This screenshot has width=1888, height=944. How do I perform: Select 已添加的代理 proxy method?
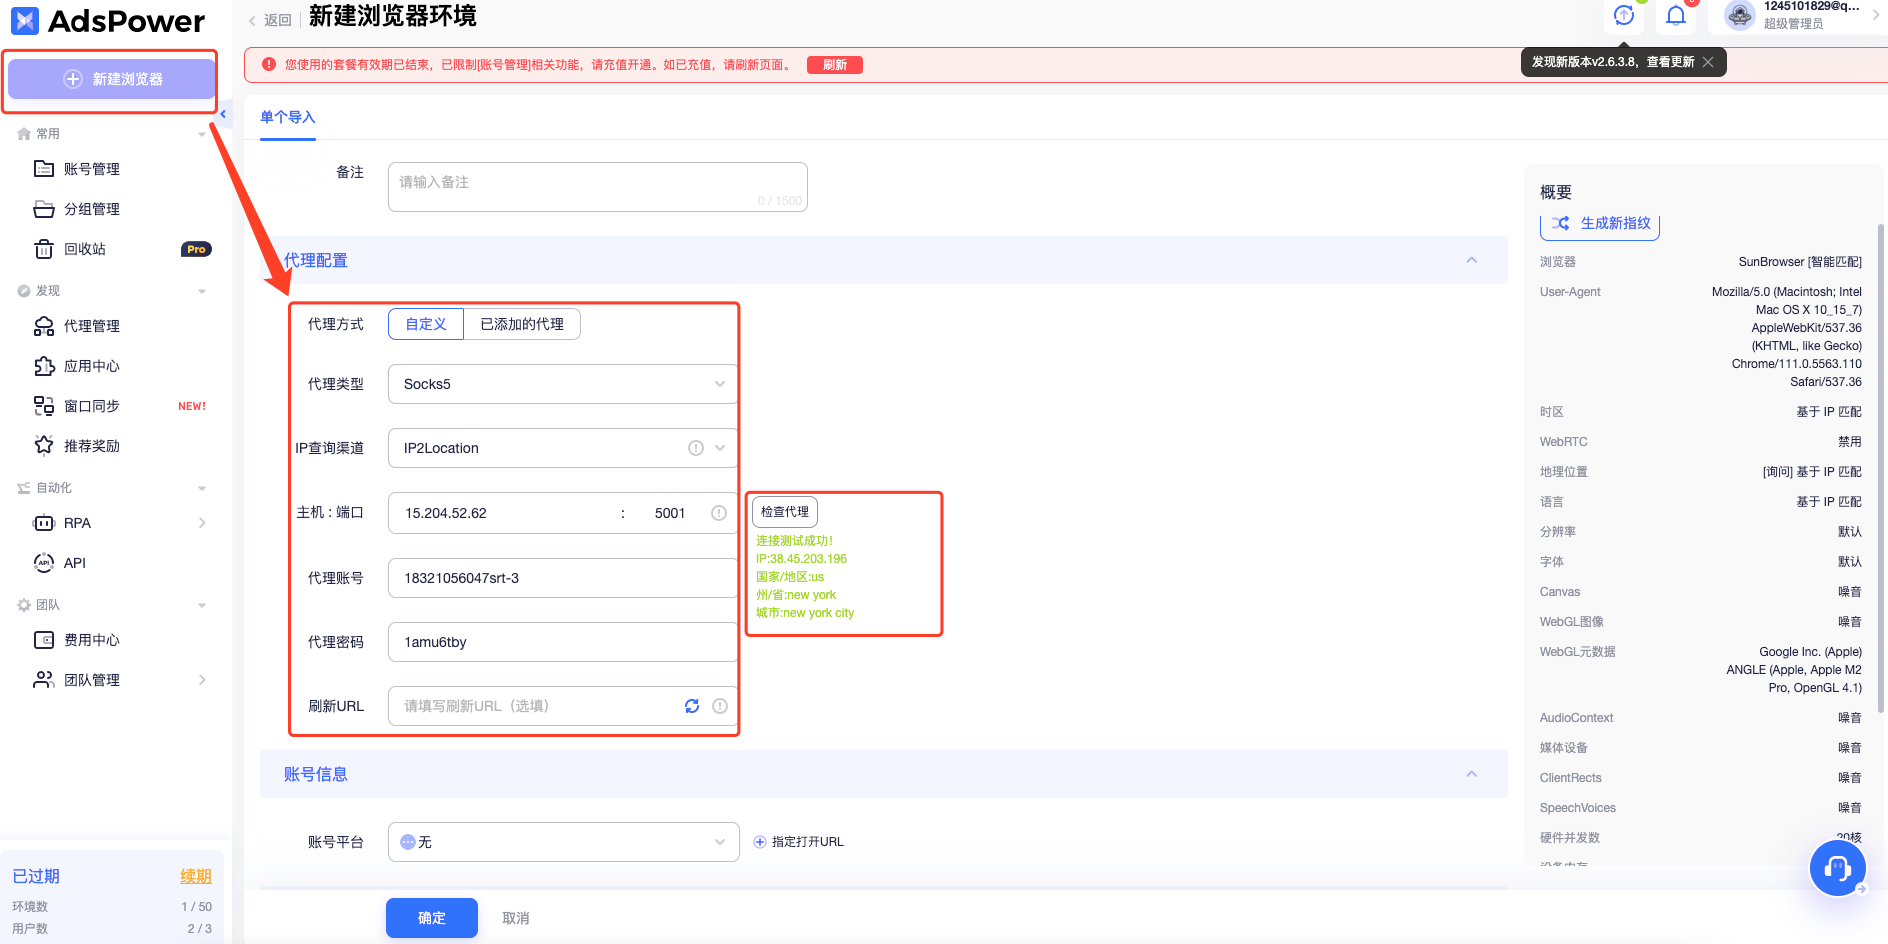click(x=522, y=324)
